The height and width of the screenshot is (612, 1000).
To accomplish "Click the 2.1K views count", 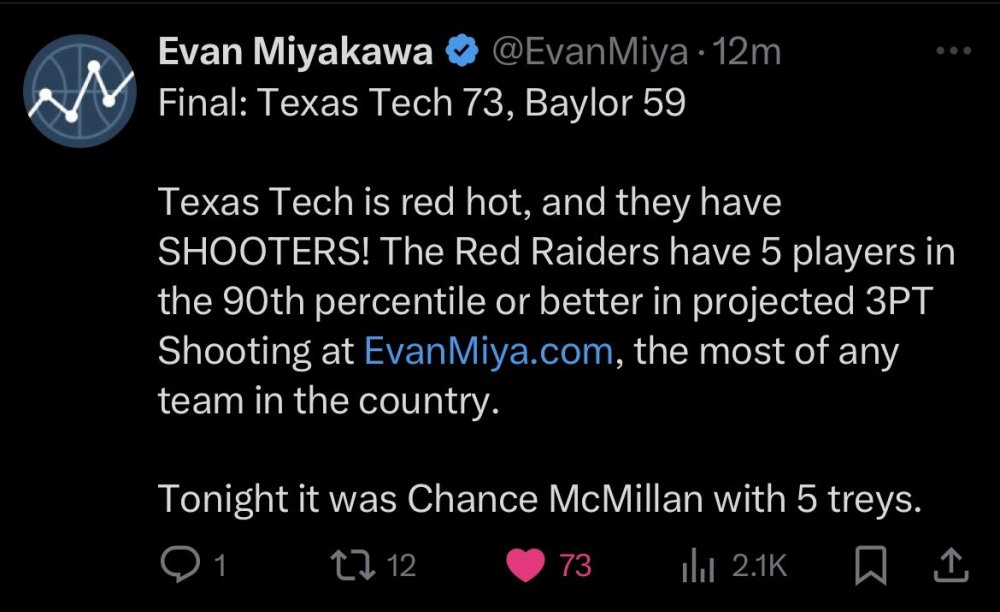I will (759, 567).
